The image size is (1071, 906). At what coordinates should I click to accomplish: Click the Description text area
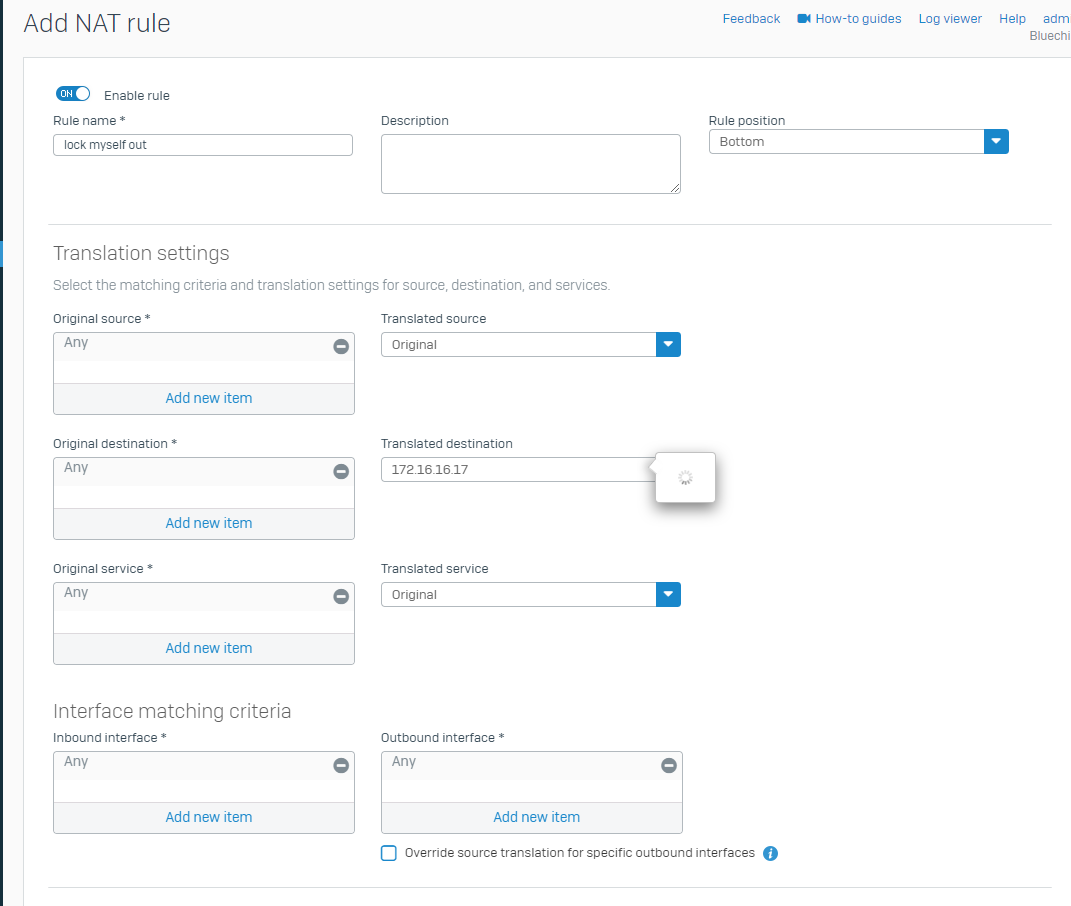click(531, 164)
